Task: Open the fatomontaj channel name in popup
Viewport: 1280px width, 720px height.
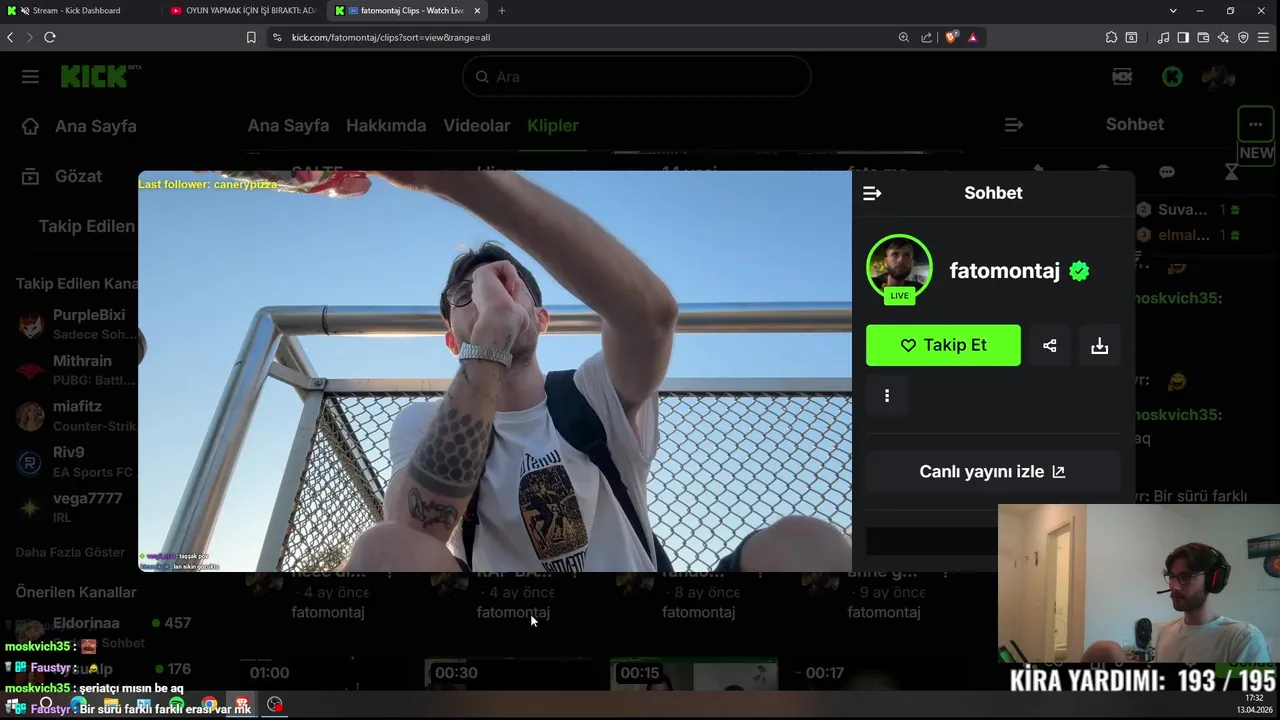Action: coord(1004,270)
